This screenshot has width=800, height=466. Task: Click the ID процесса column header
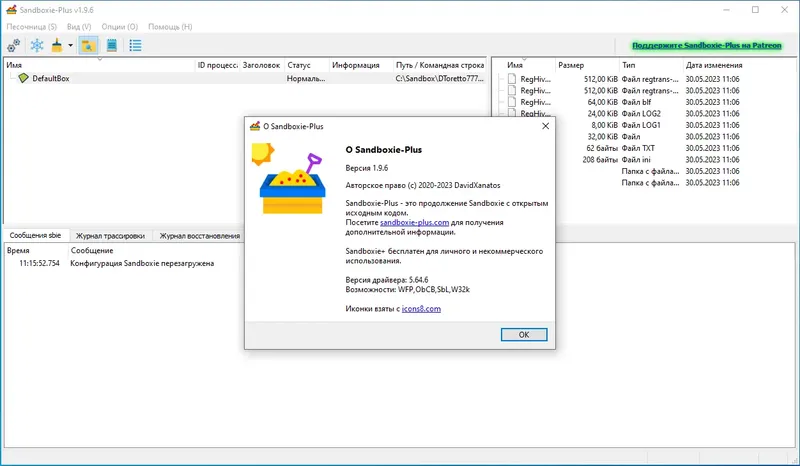(217, 65)
